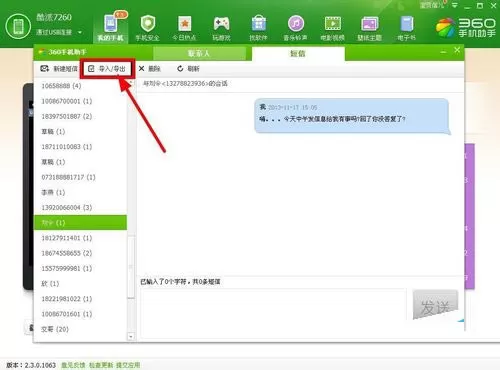
Task: Click the 发送 send button
Action: tap(435, 305)
